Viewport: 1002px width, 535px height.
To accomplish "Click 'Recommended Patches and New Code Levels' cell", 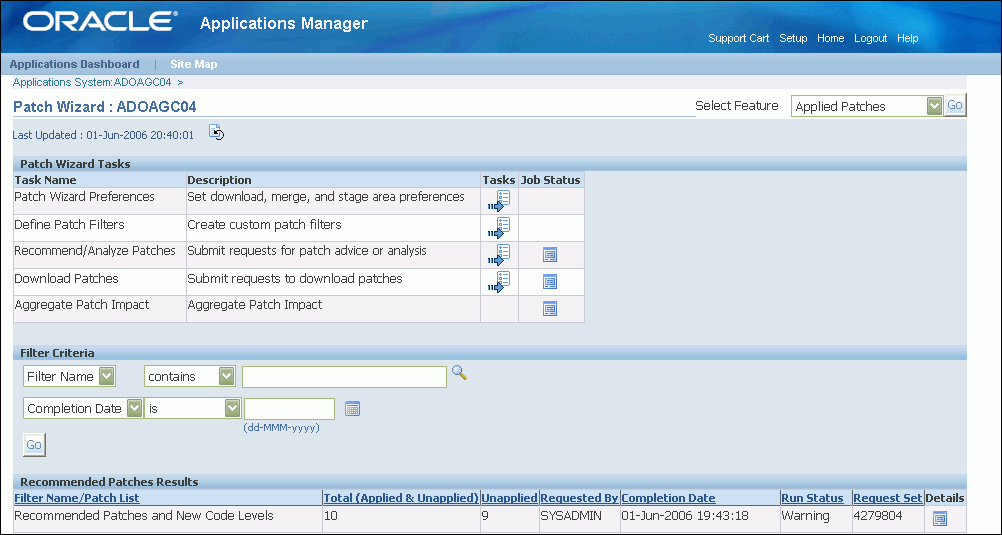I will (x=144, y=515).
